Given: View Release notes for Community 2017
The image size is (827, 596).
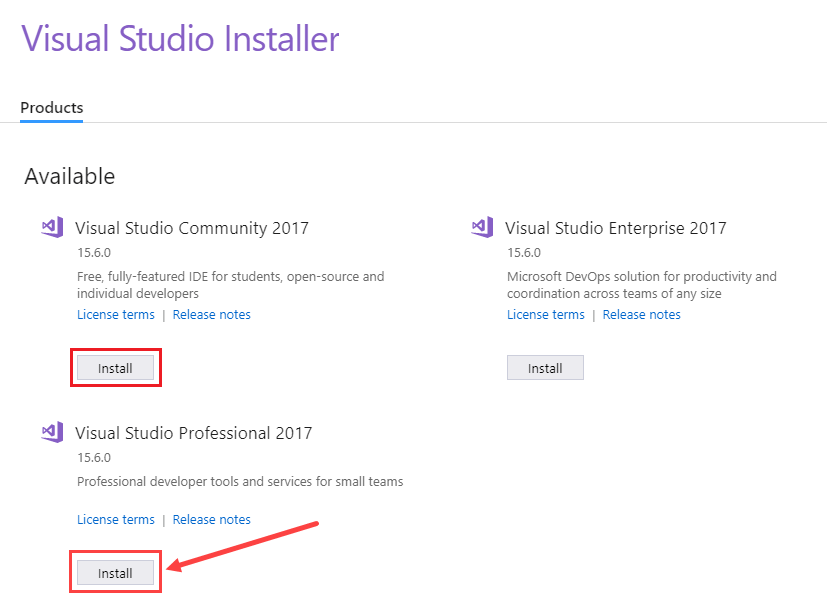Looking at the screenshot, I should pos(211,315).
